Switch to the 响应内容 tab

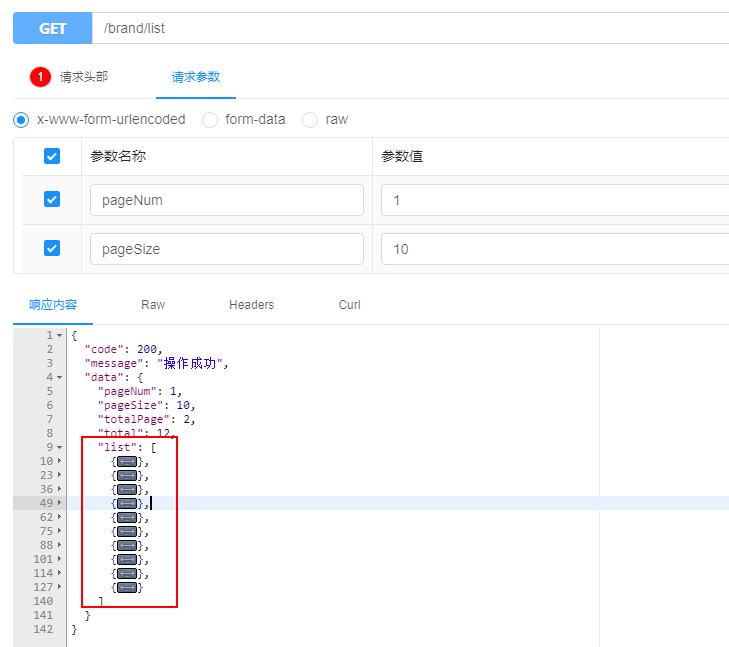tap(53, 305)
